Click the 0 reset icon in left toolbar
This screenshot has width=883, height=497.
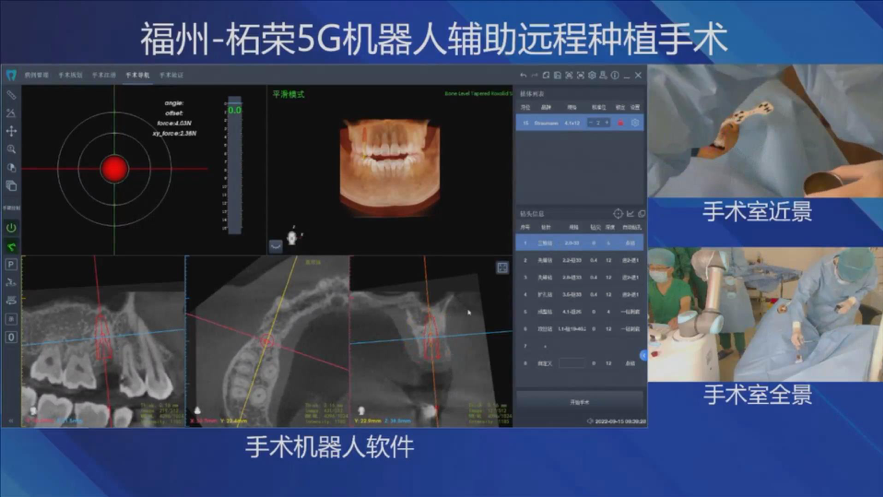11,337
